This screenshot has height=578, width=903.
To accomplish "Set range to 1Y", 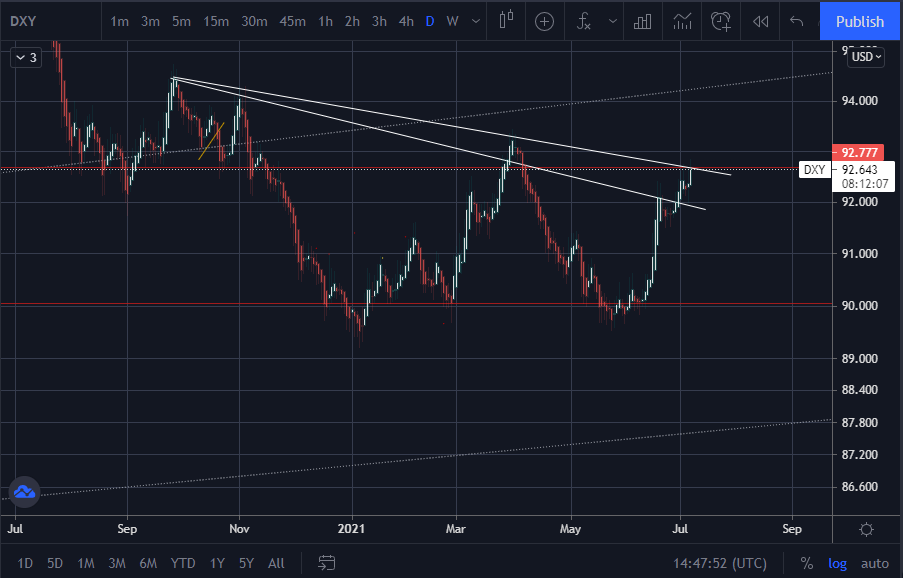I will pyautogui.click(x=217, y=563).
